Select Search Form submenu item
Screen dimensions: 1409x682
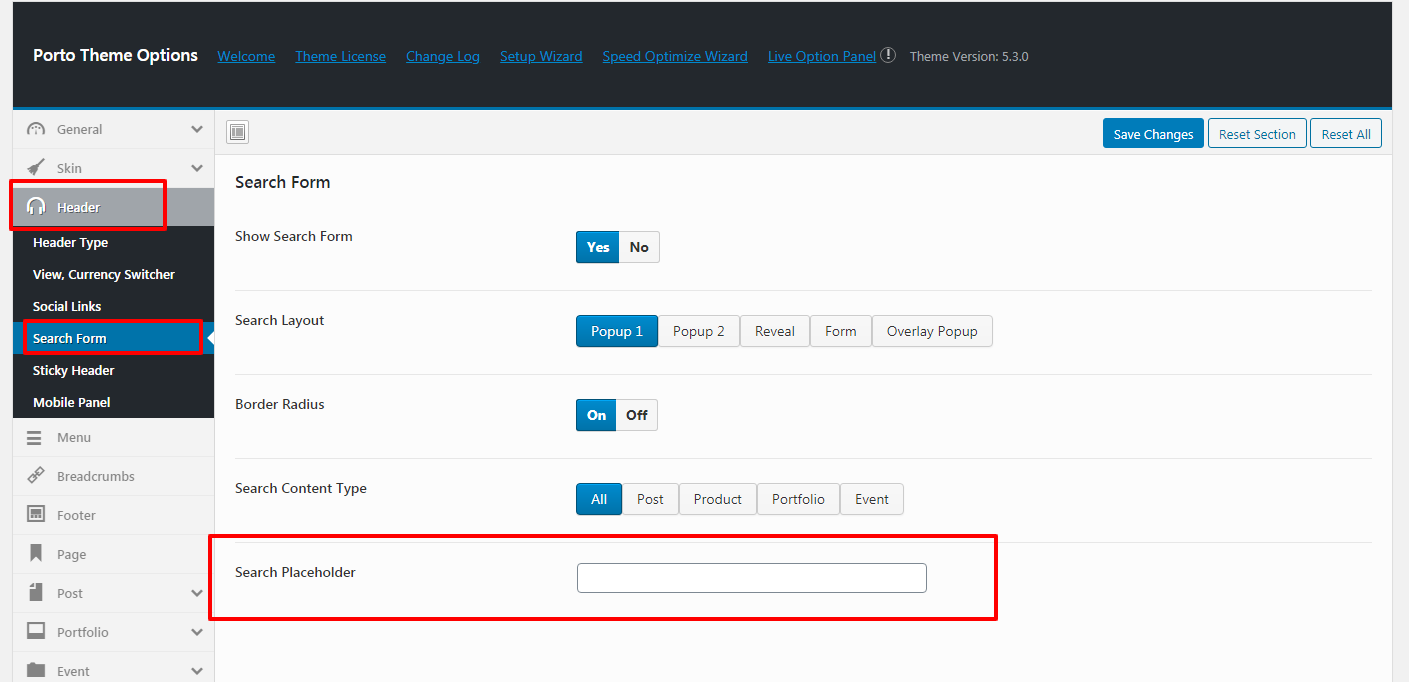point(70,338)
